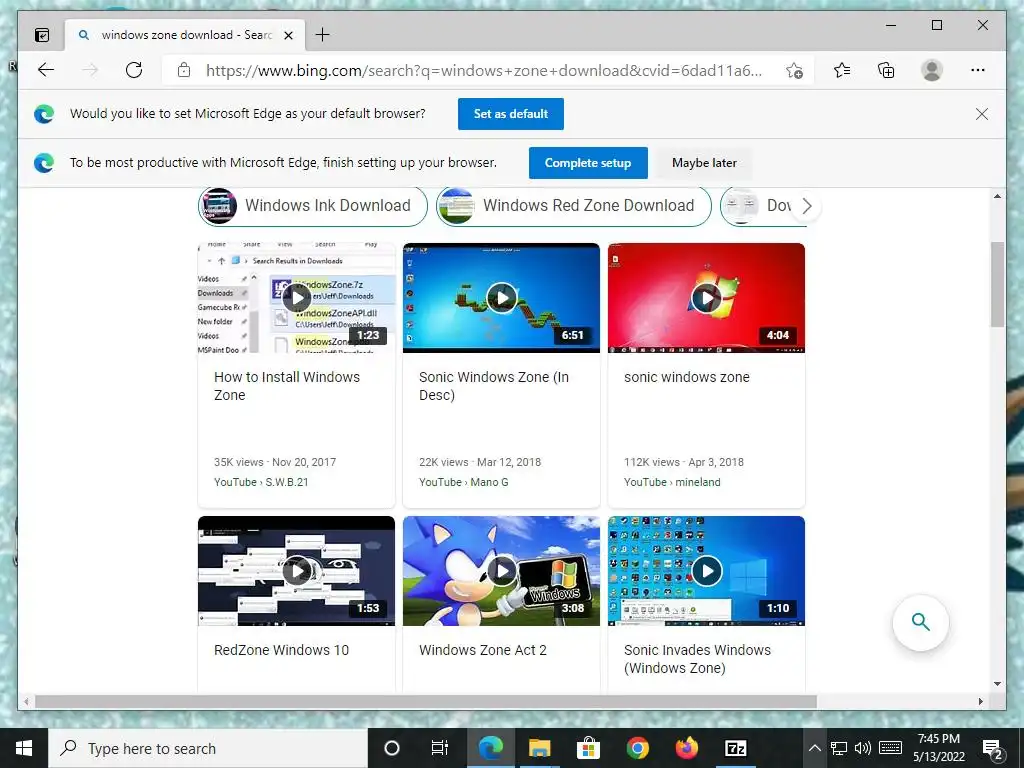Open Collections panel

point(886,70)
